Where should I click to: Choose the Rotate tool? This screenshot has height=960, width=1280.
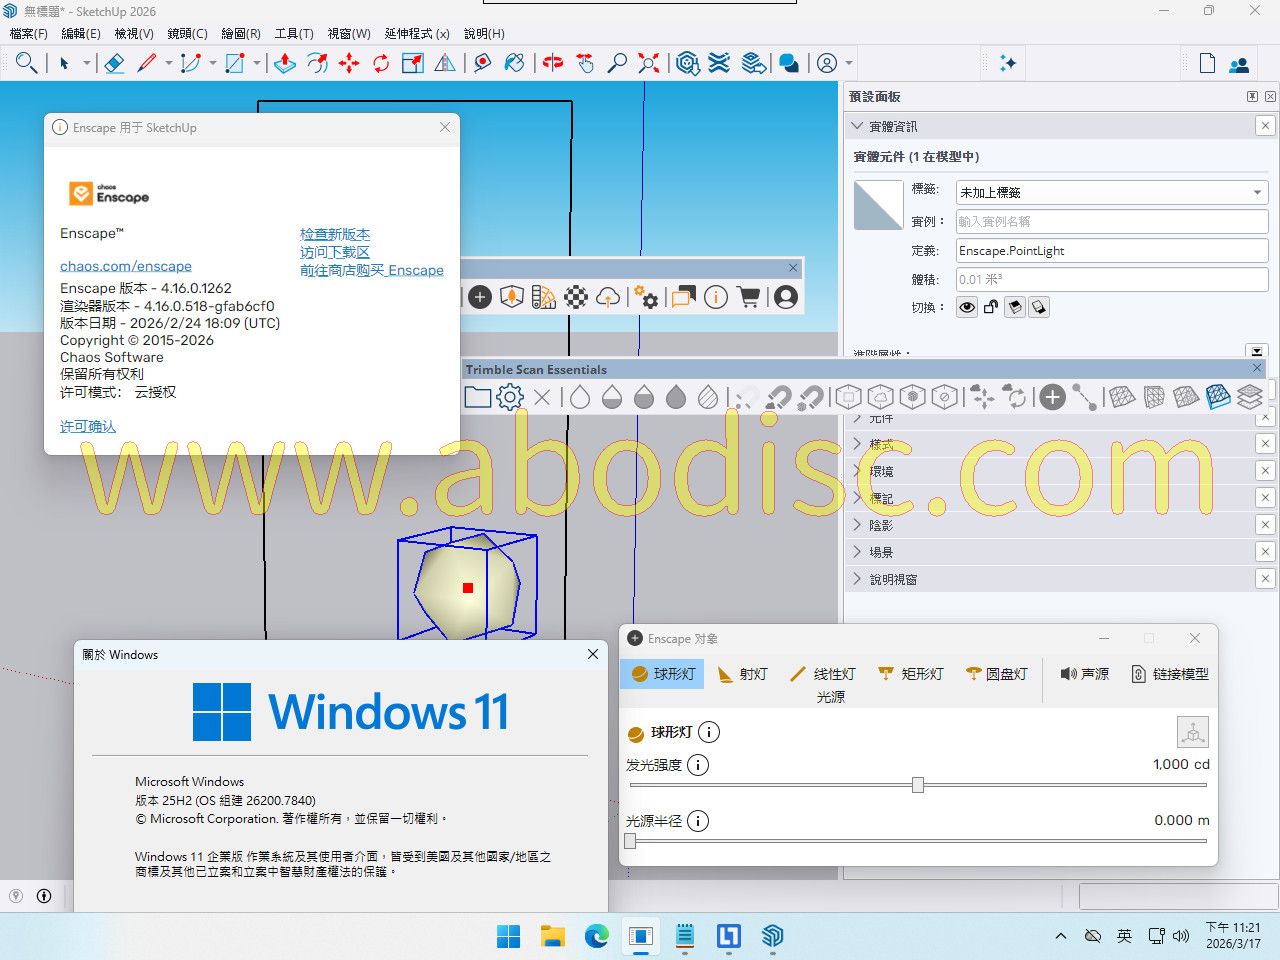[381, 64]
